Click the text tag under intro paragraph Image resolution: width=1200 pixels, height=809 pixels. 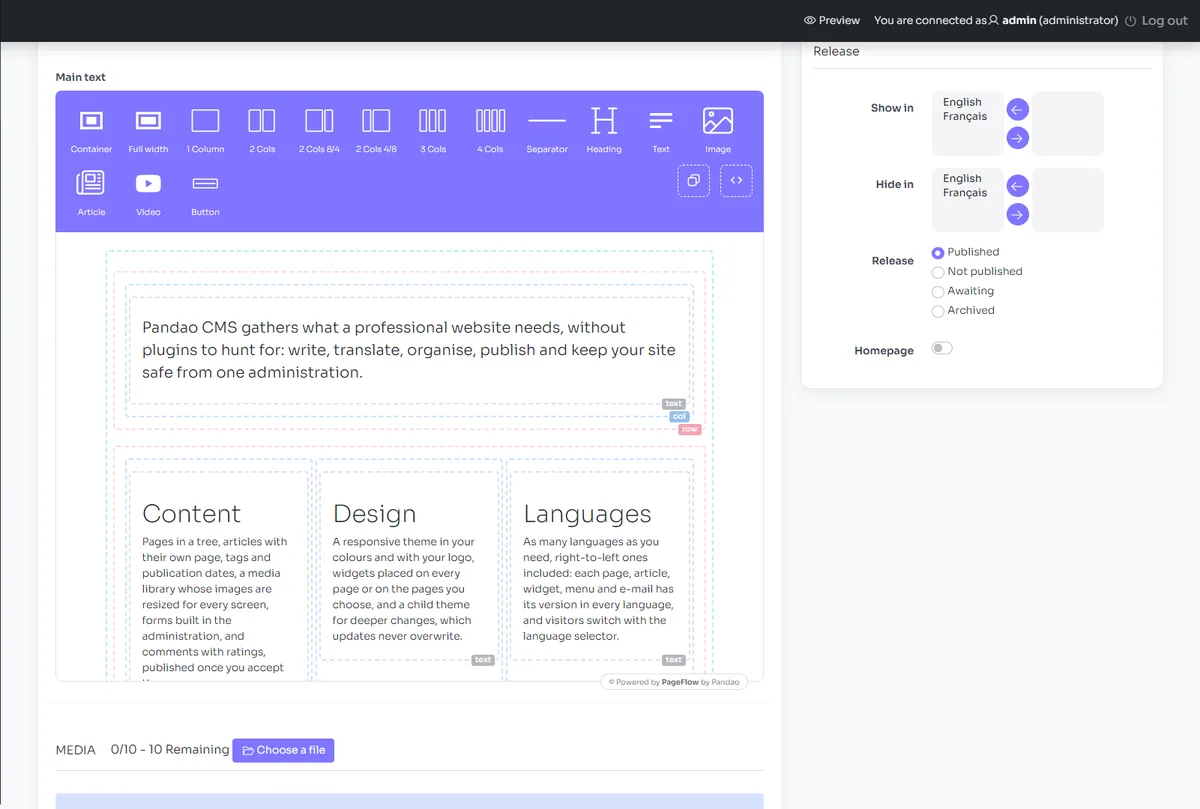(673, 404)
